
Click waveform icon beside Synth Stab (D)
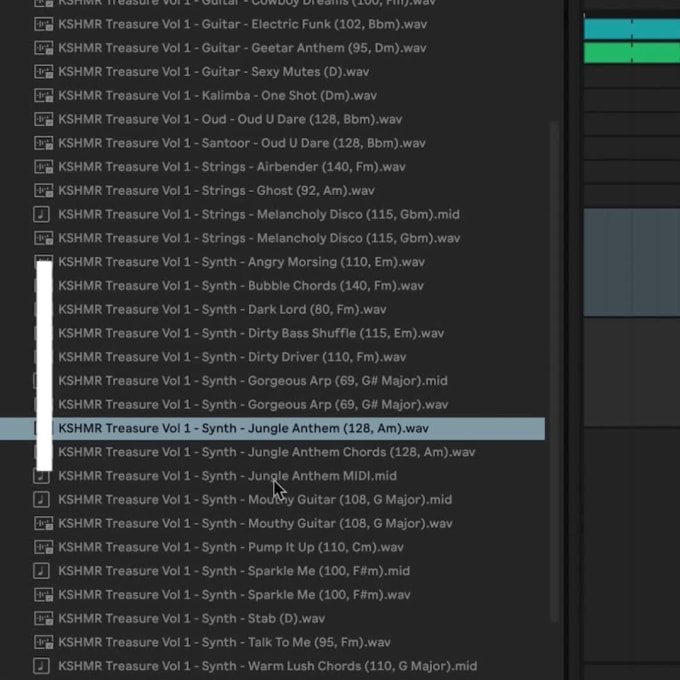tap(43, 618)
